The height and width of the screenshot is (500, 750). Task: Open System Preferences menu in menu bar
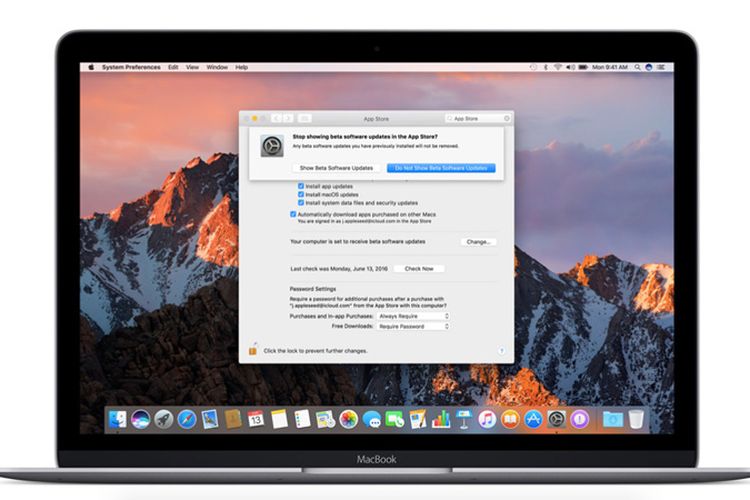pyautogui.click(x=131, y=67)
